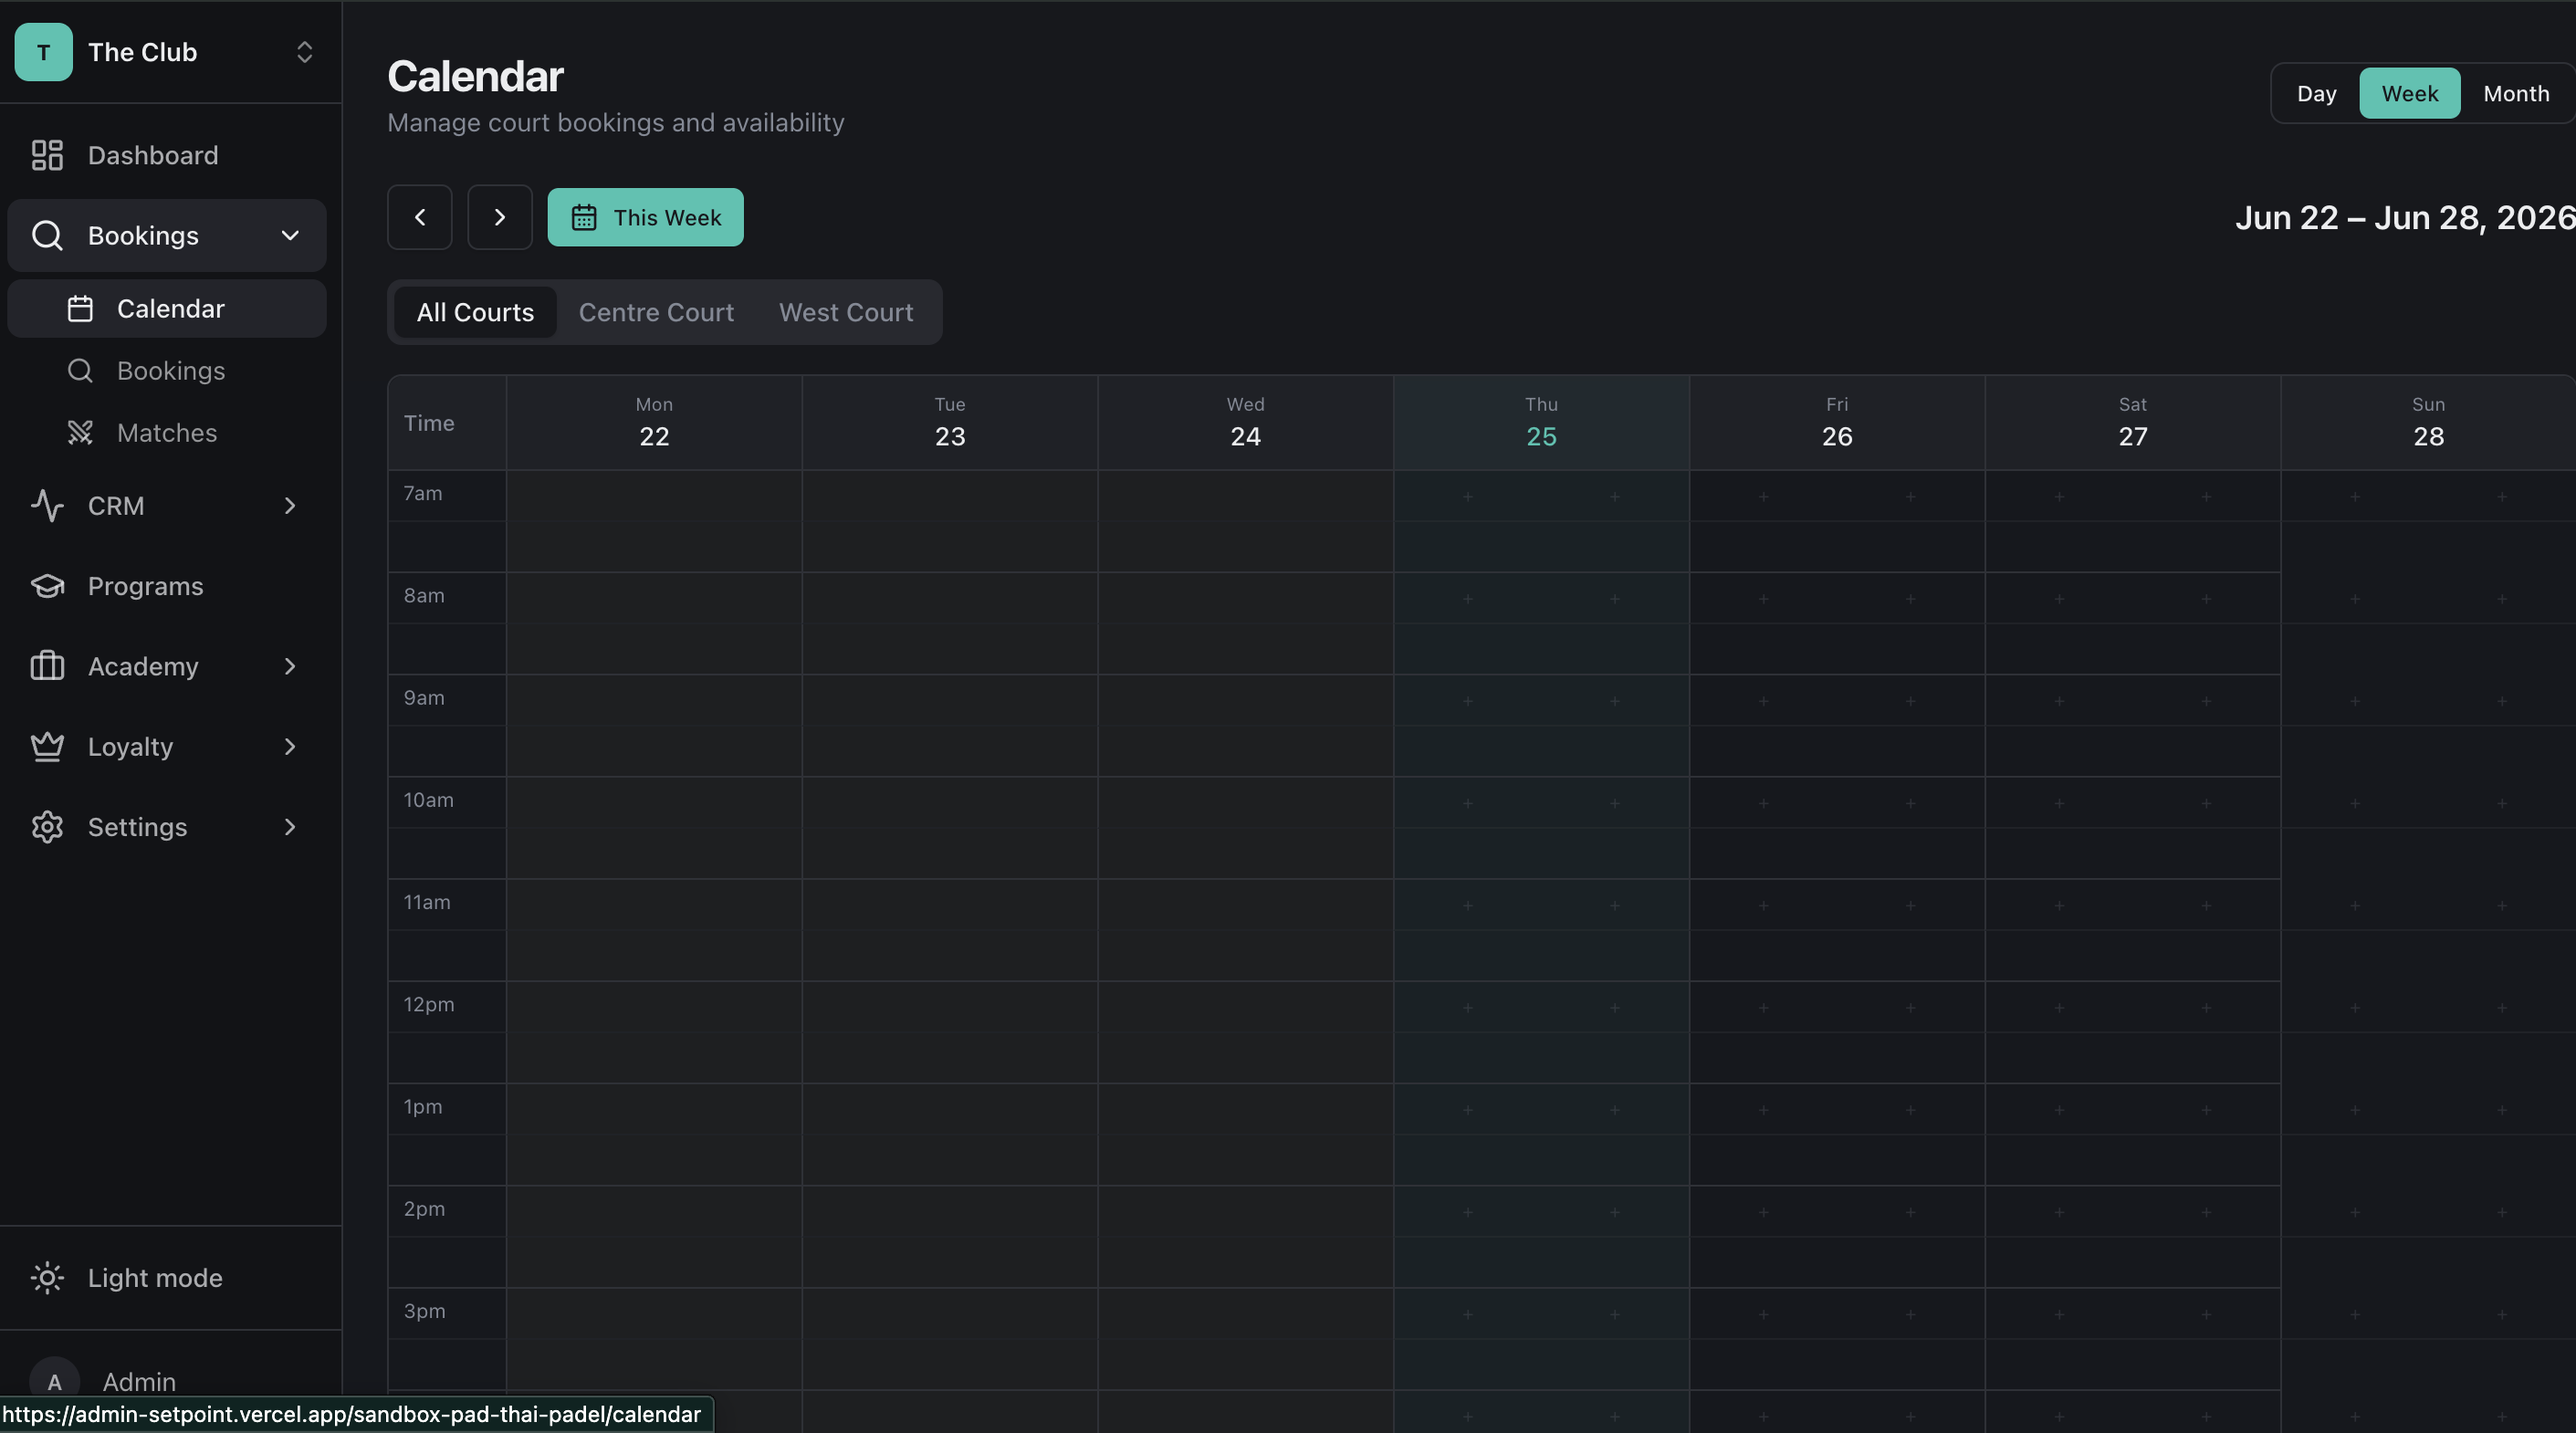Select the All Courts tab
The width and height of the screenshot is (2576, 1433).
475,312
